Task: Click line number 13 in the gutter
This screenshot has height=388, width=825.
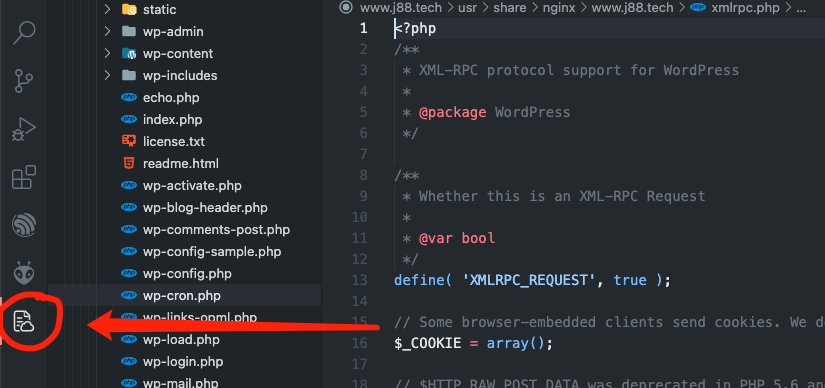Action: (359, 280)
